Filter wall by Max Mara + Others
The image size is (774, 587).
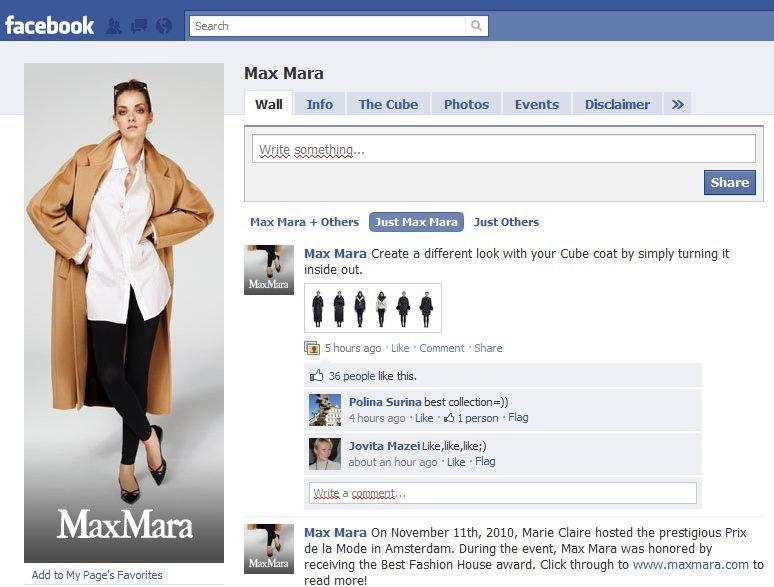coord(305,222)
